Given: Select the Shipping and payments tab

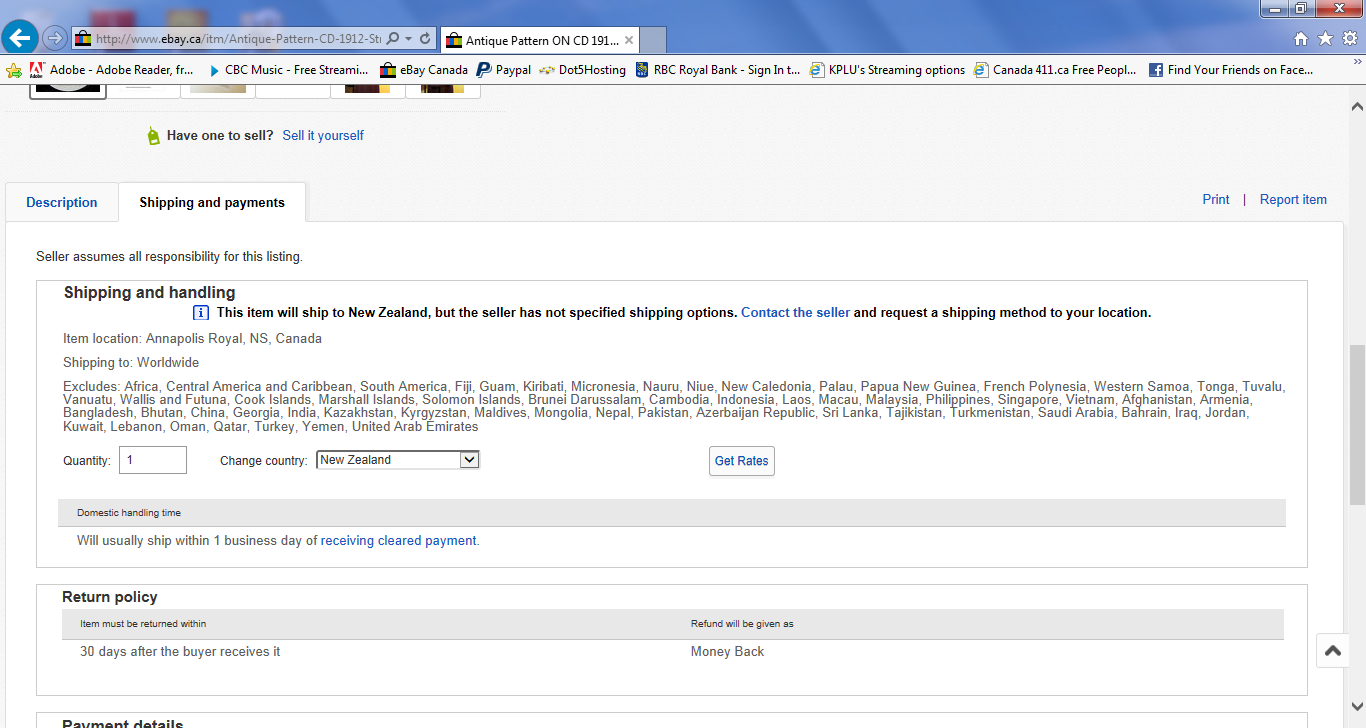Looking at the screenshot, I should (x=212, y=202).
